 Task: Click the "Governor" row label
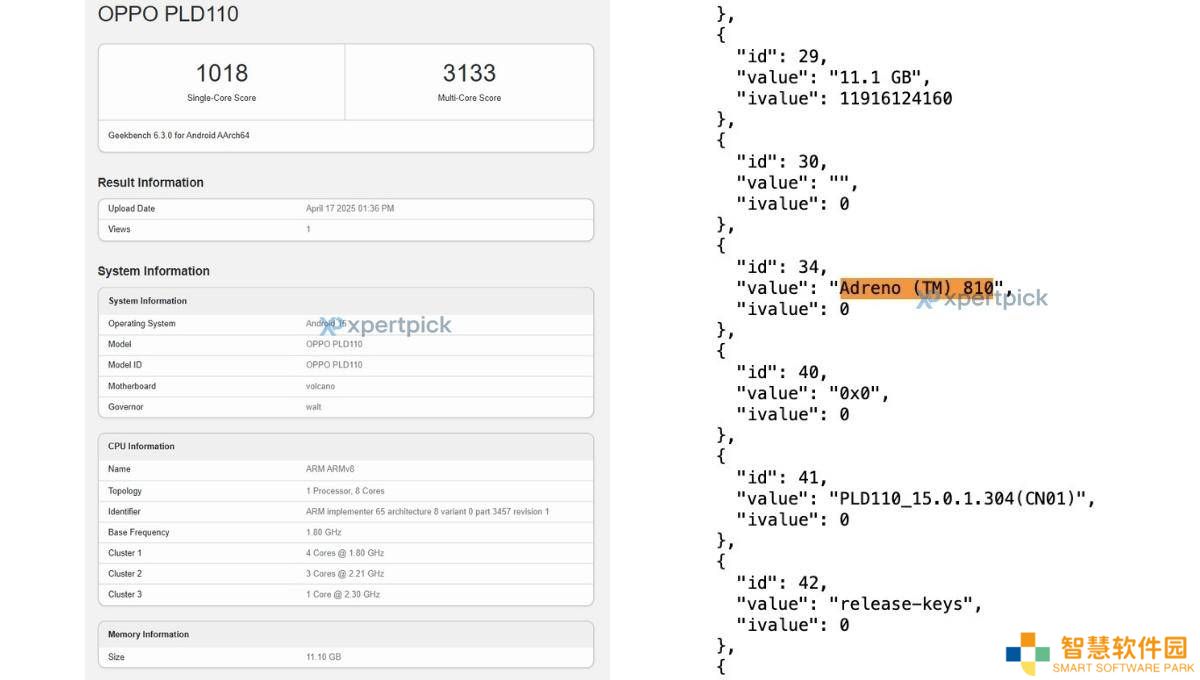click(x=126, y=407)
